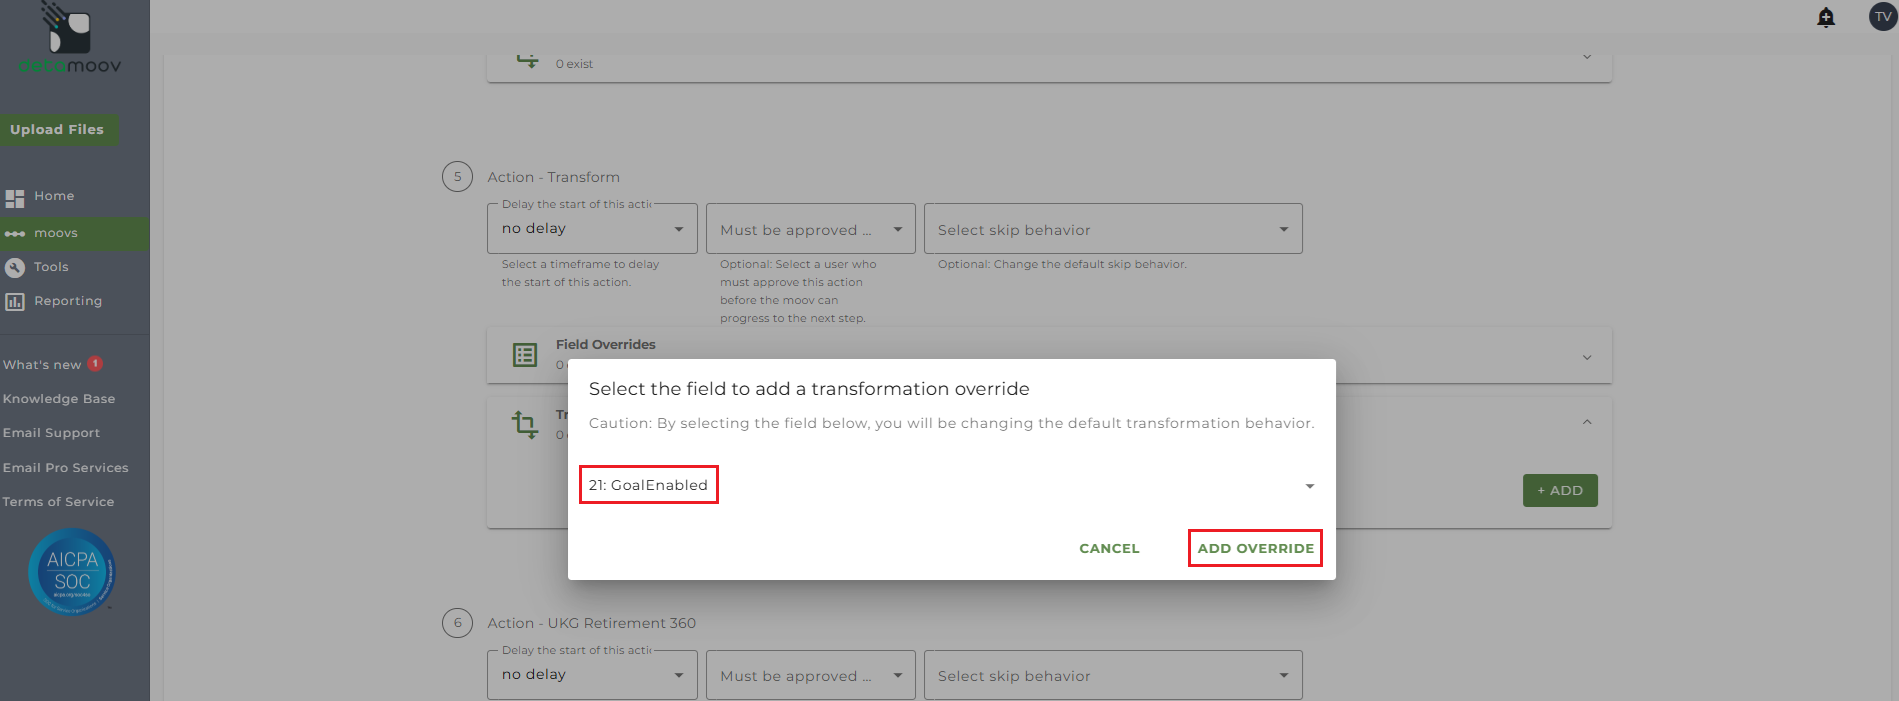Click the Field Overrides list icon
Image resolution: width=1899 pixels, height=701 pixels.
click(x=525, y=355)
